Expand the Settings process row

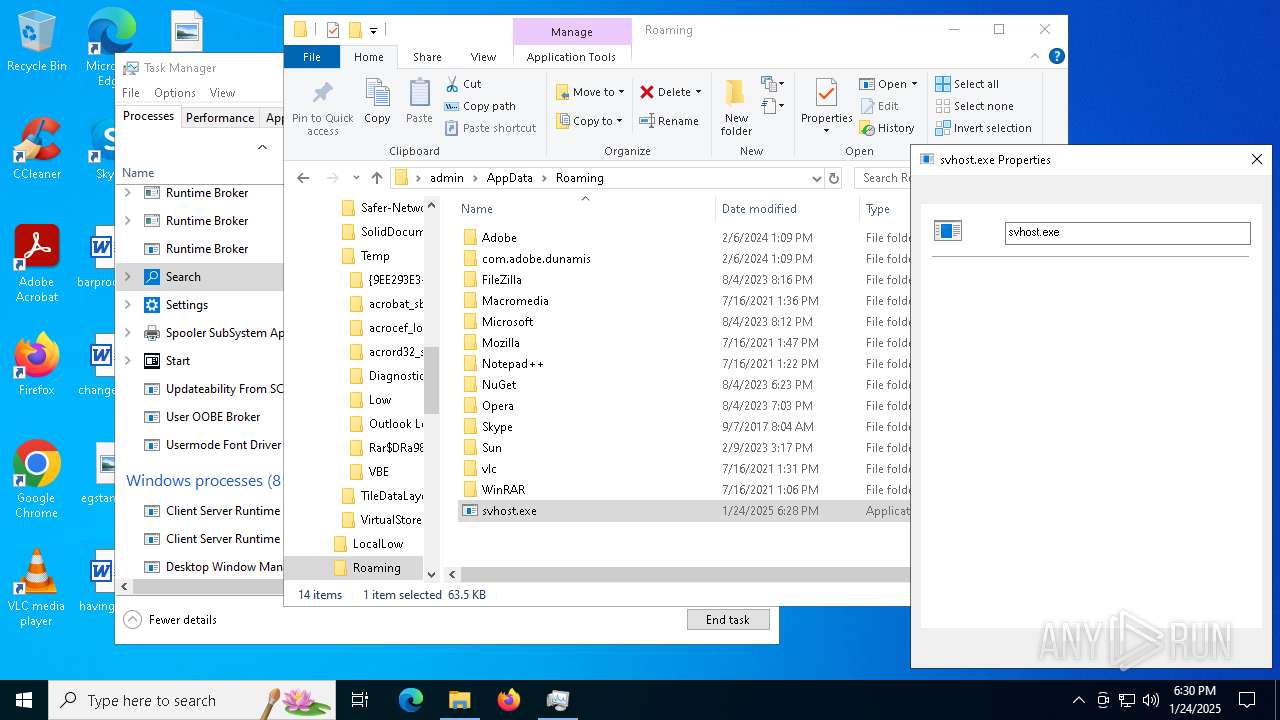click(128, 305)
